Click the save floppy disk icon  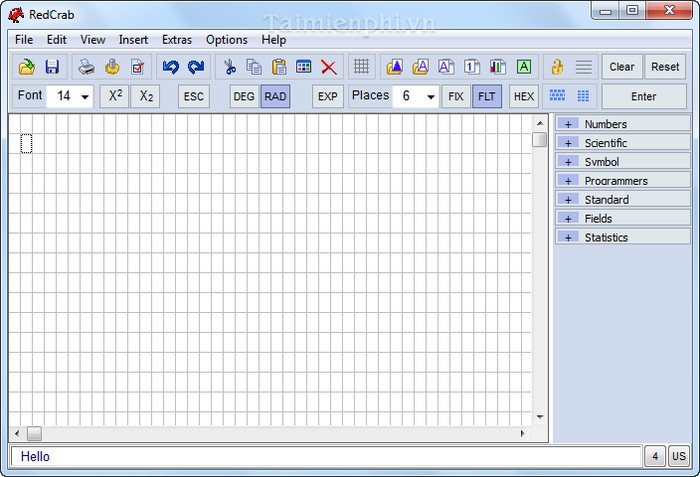52,67
